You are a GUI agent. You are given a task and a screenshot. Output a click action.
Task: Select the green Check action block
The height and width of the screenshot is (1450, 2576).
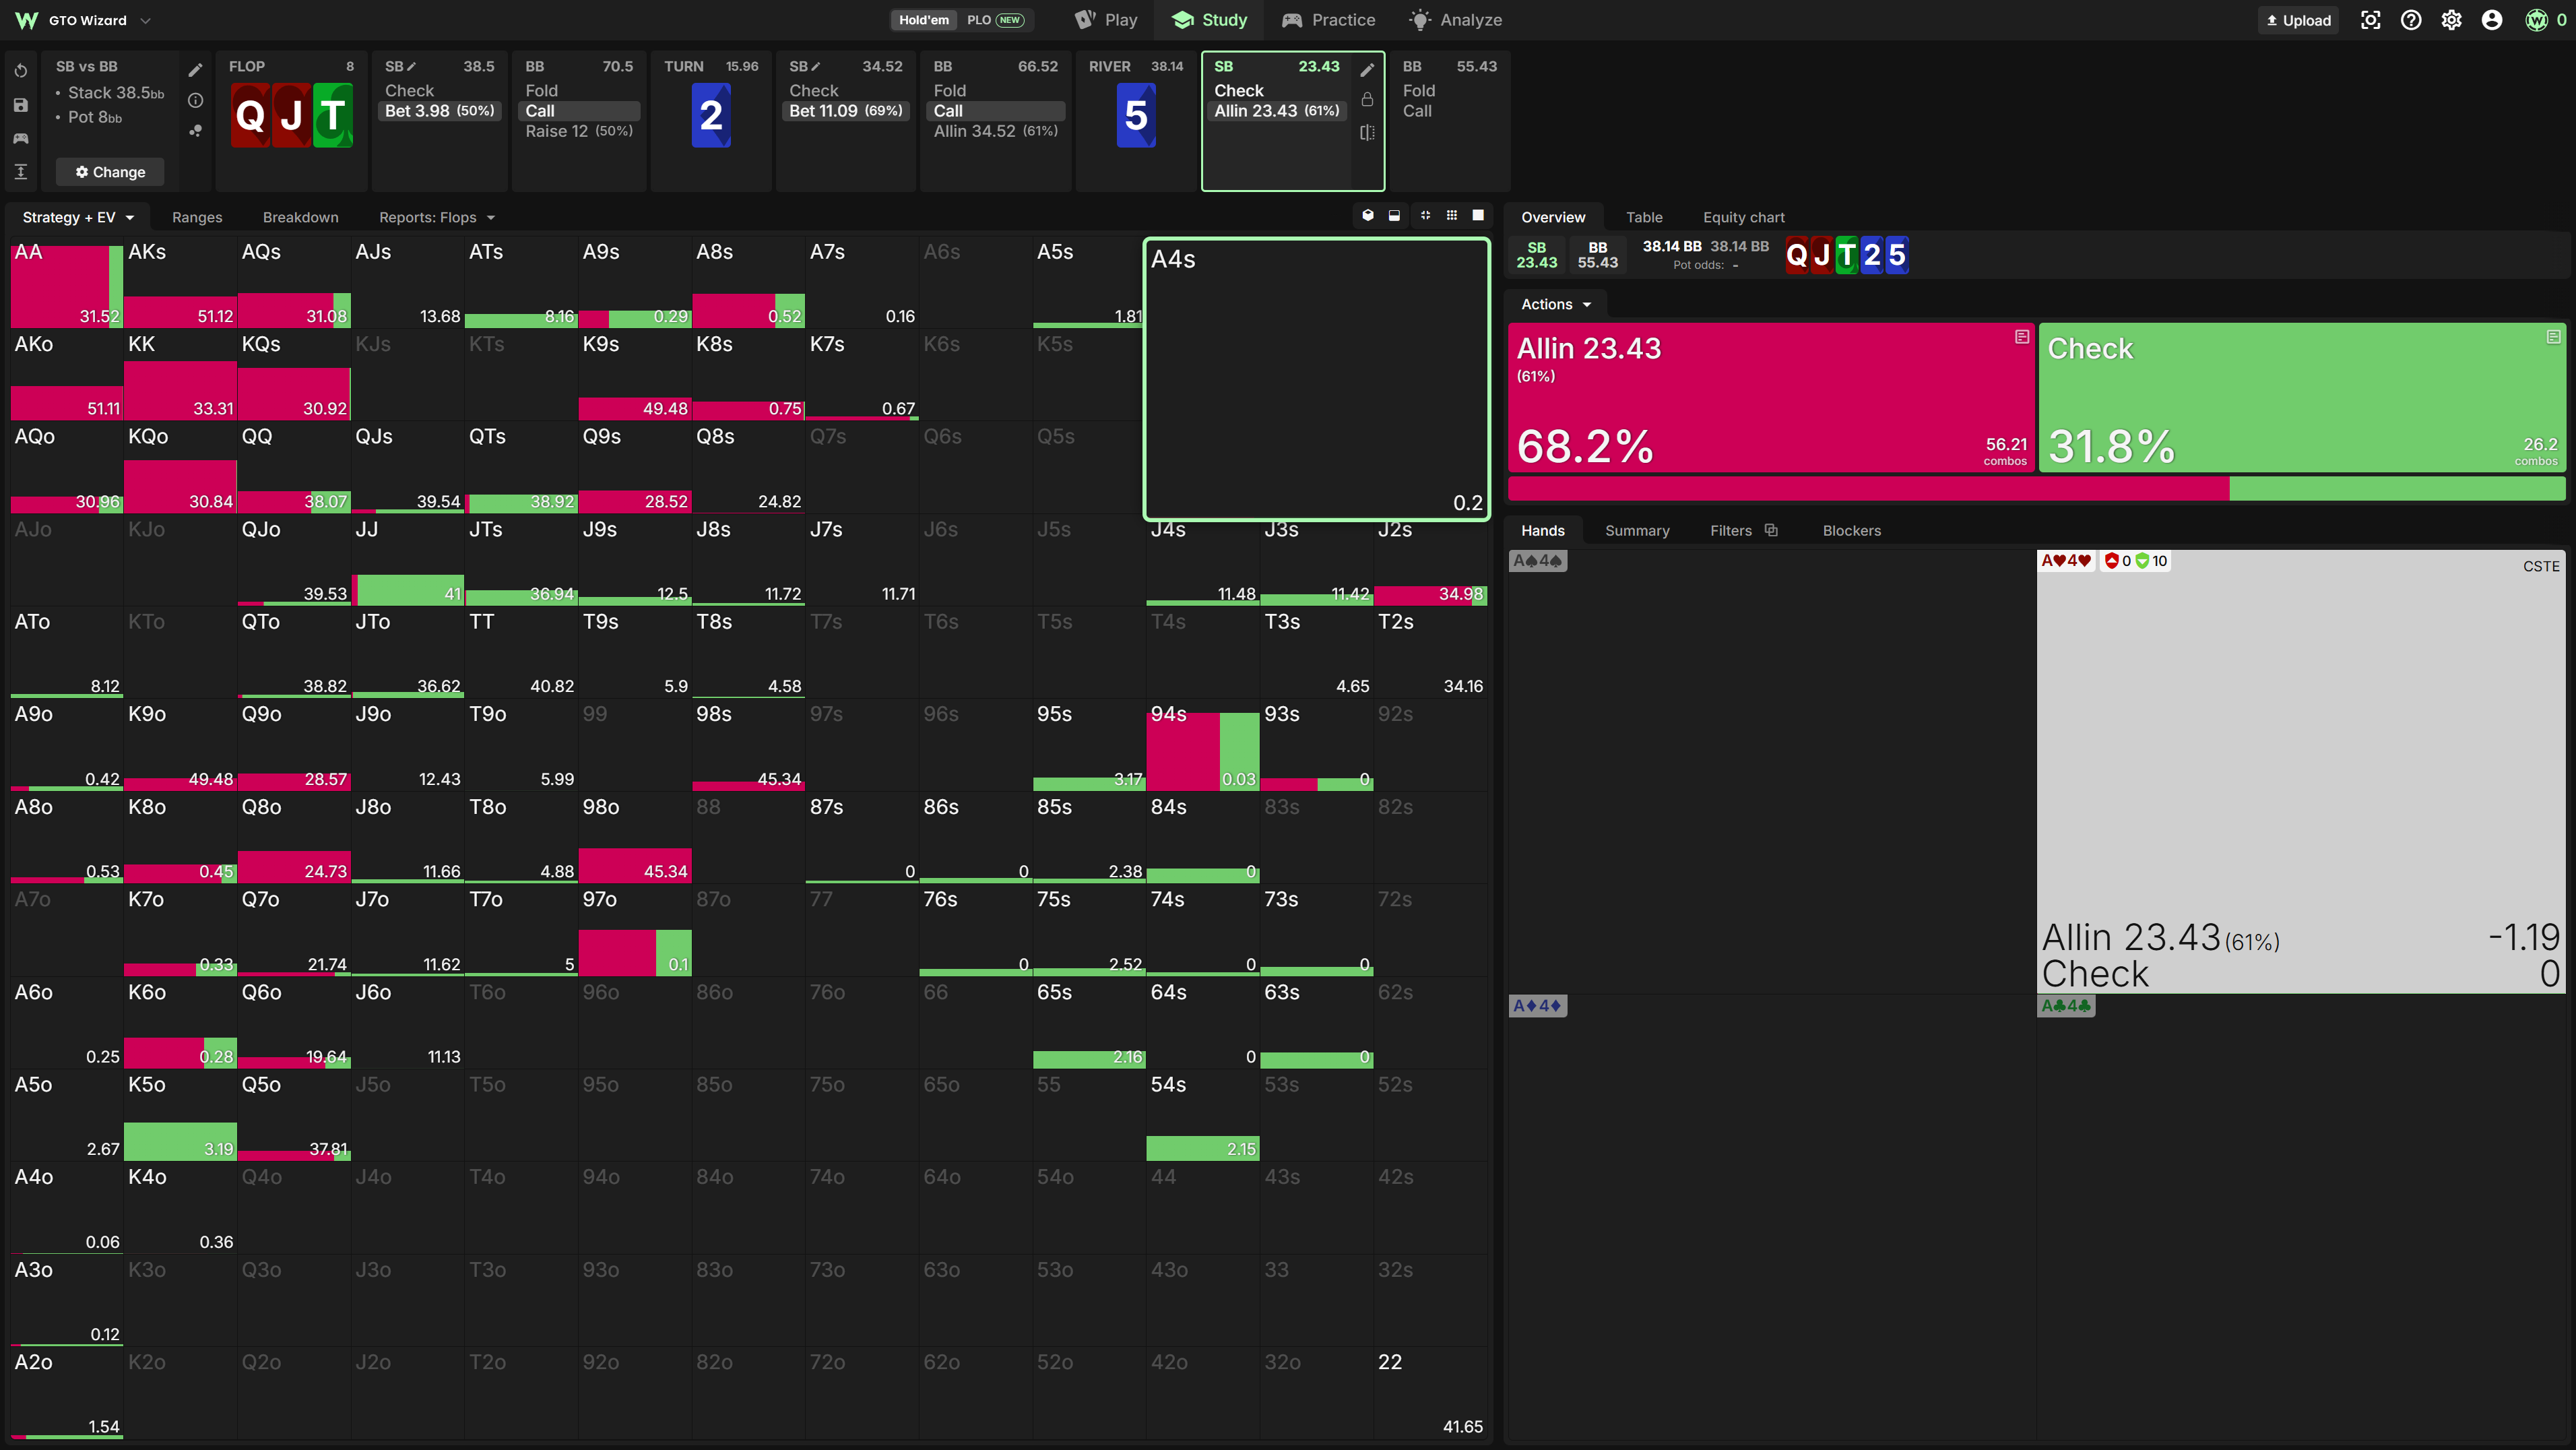(2302, 397)
